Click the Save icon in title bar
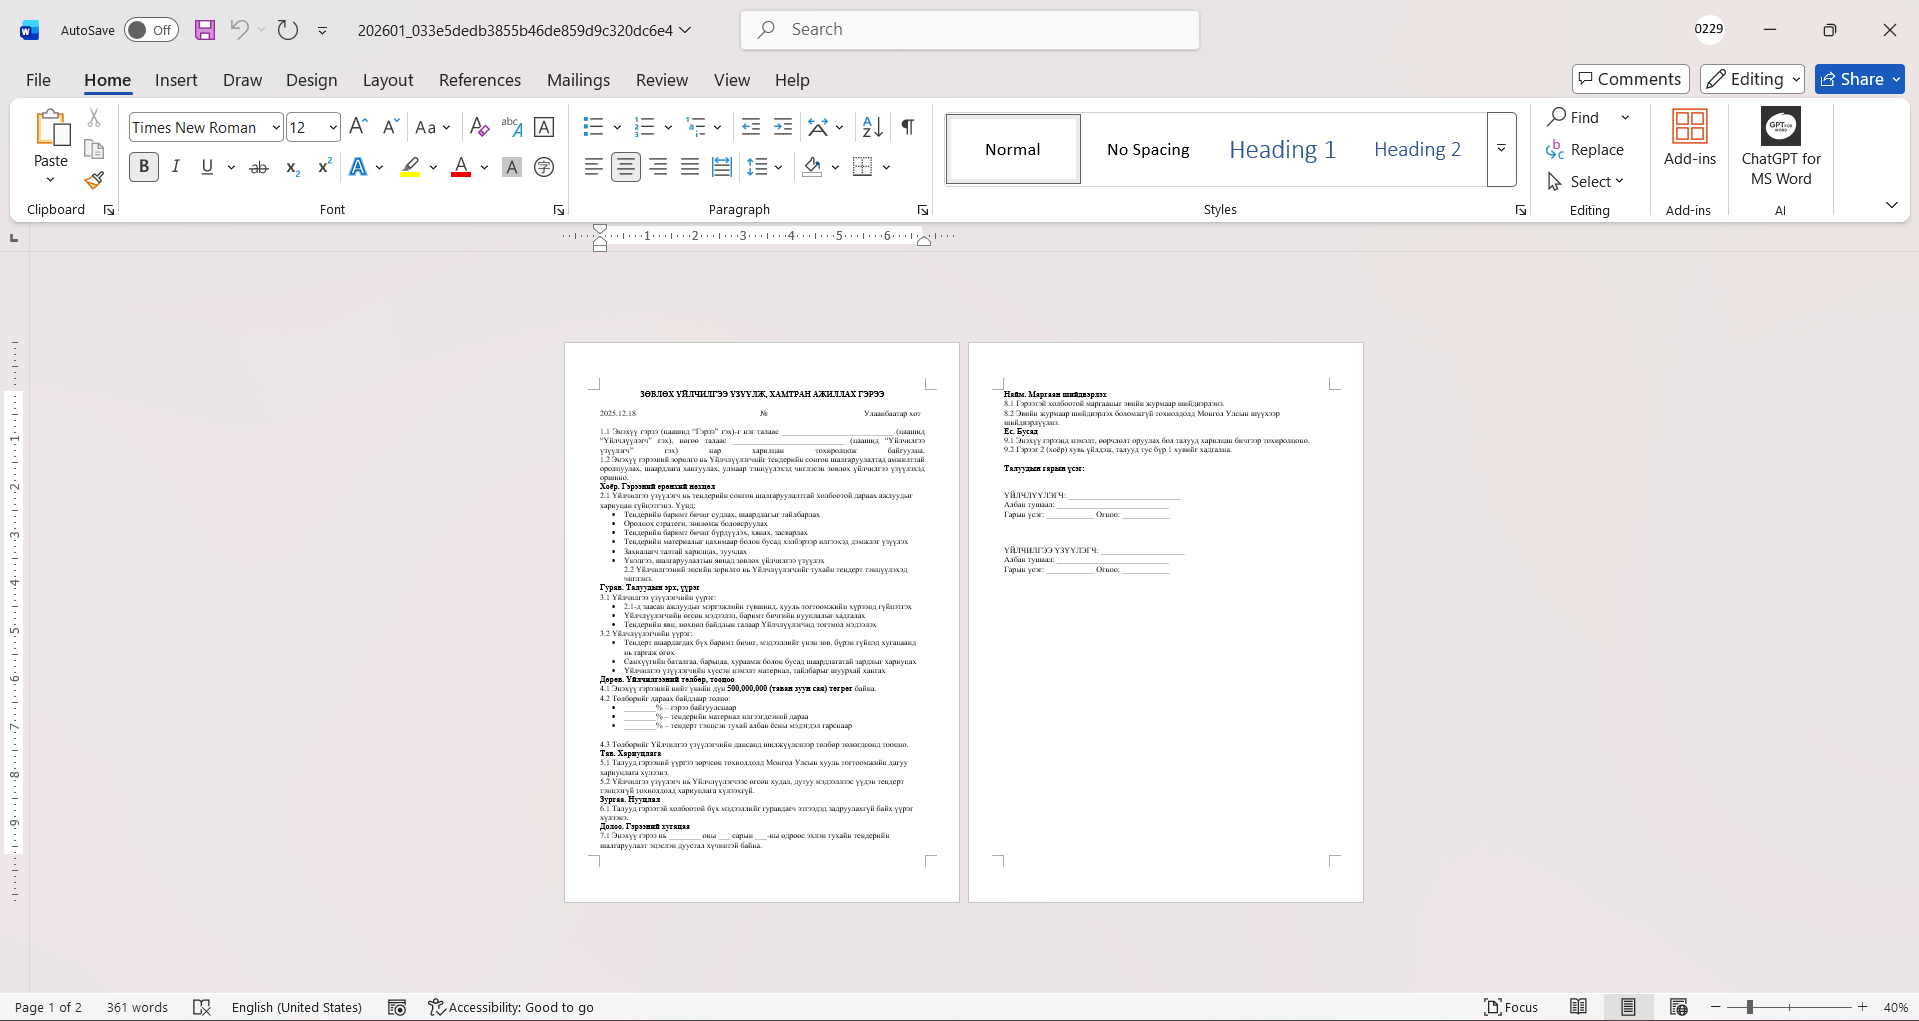 coord(205,30)
